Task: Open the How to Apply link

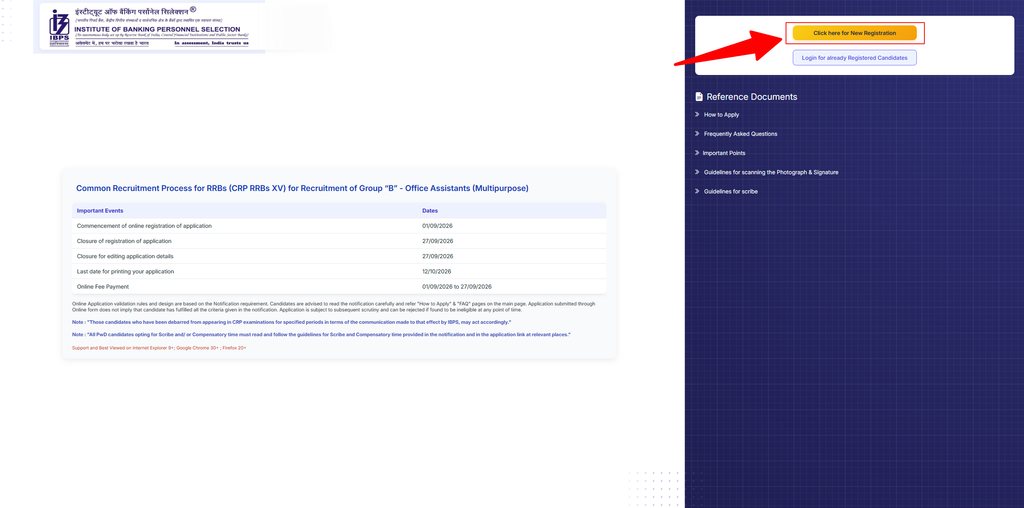Action: click(721, 115)
